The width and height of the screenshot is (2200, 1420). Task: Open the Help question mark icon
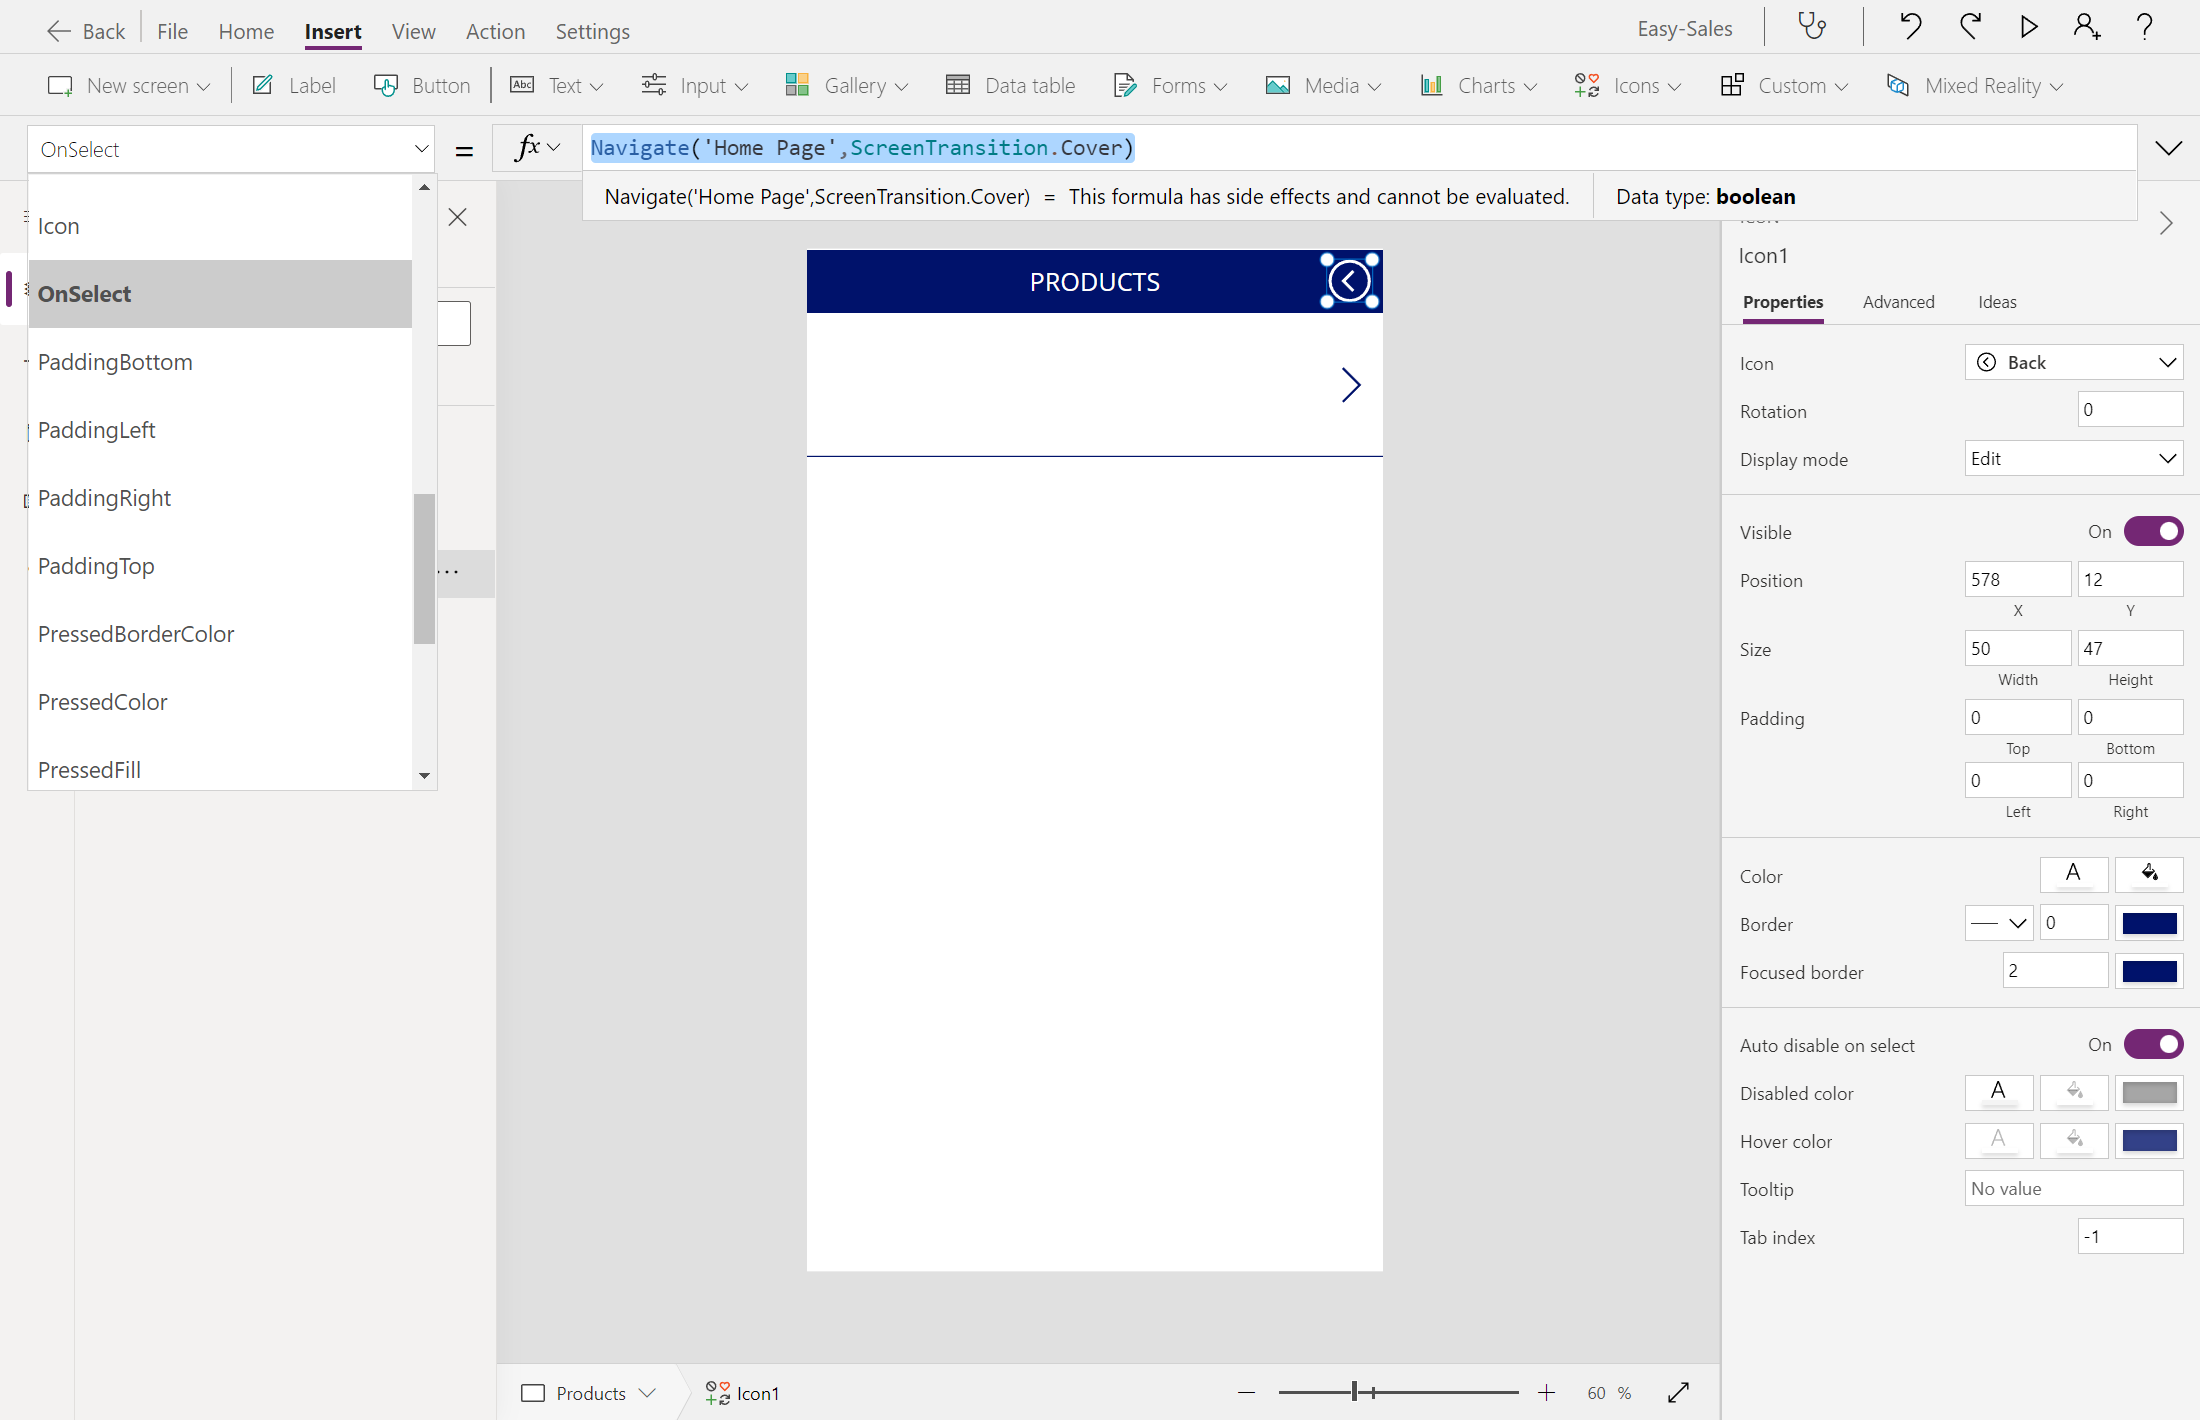pos(2144,27)
